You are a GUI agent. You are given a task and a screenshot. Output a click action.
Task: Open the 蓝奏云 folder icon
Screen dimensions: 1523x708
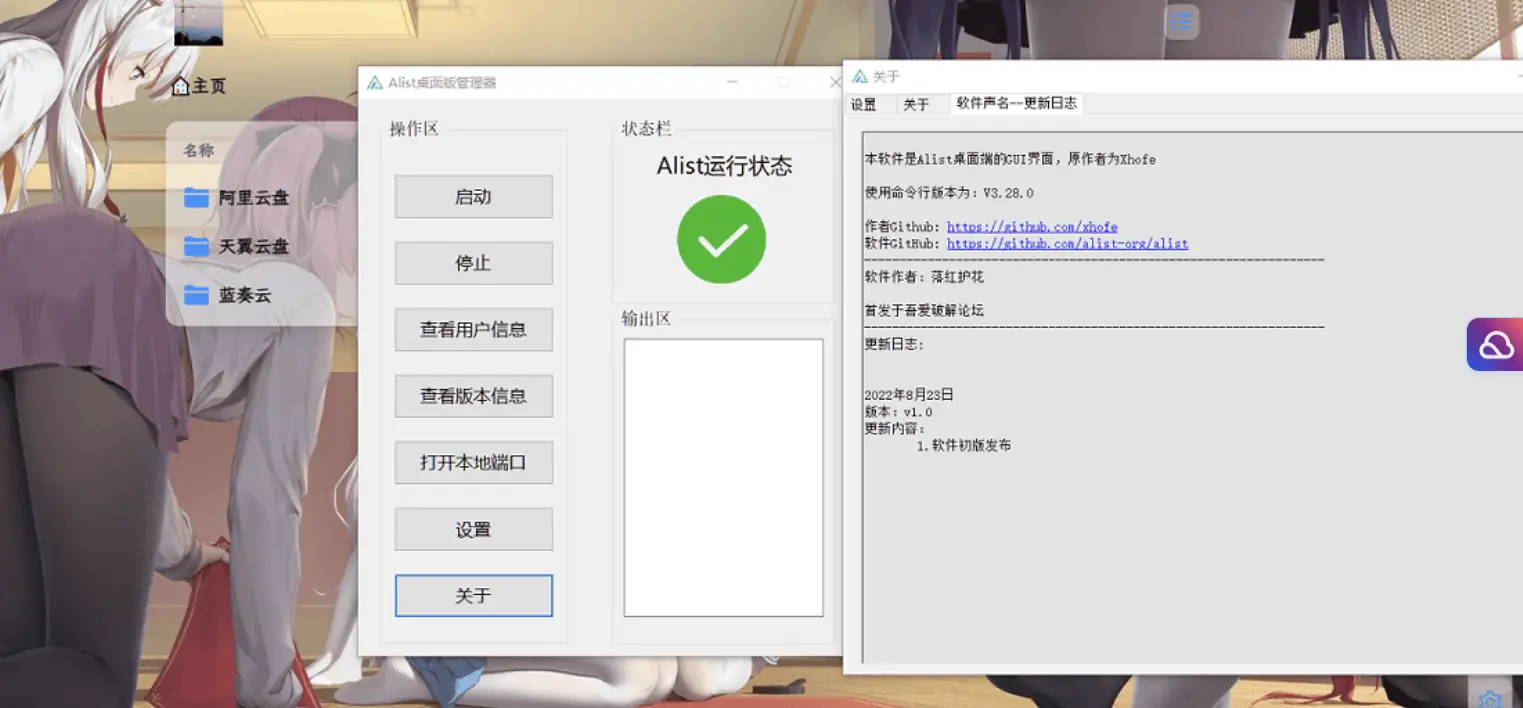196,295
